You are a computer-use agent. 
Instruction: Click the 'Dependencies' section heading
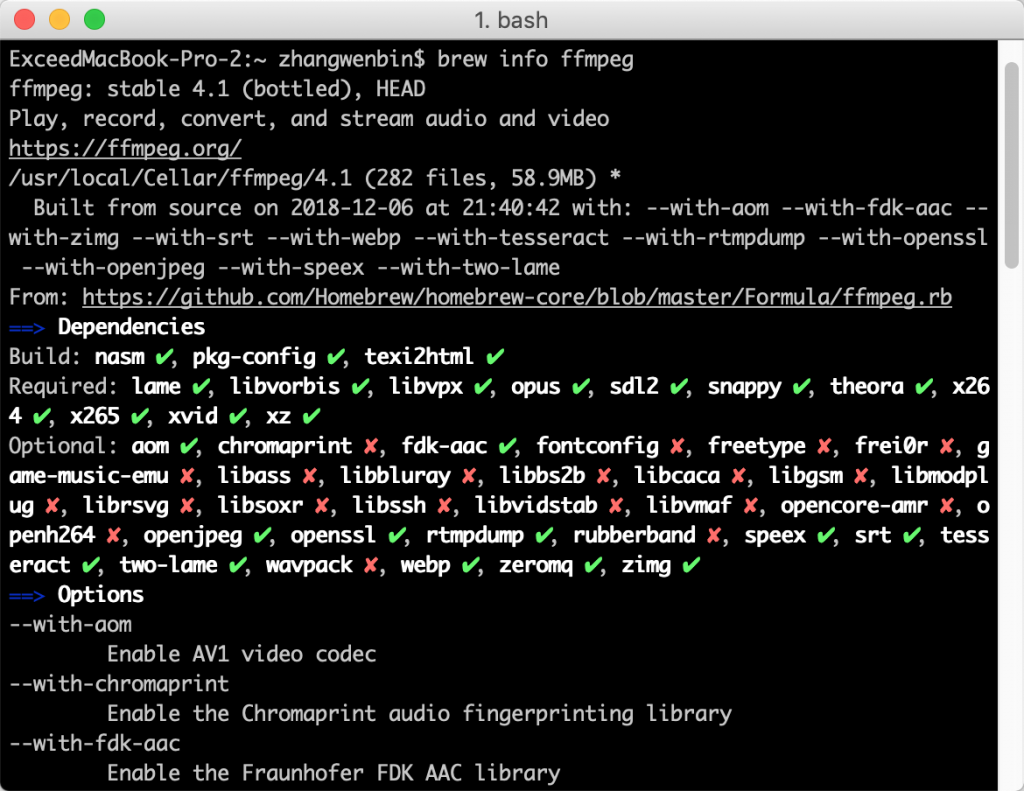[131, 327]
